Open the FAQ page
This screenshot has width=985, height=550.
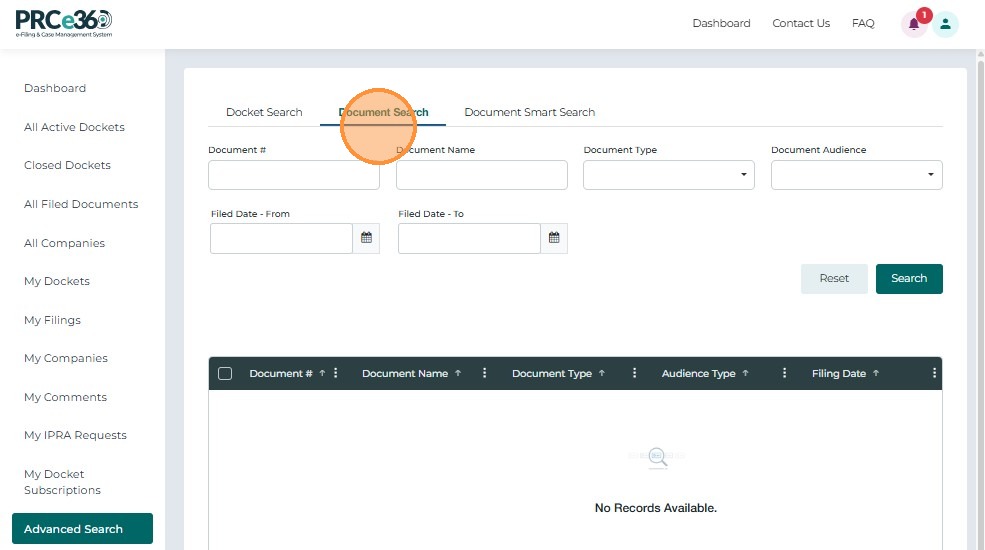tap(863, 23)
